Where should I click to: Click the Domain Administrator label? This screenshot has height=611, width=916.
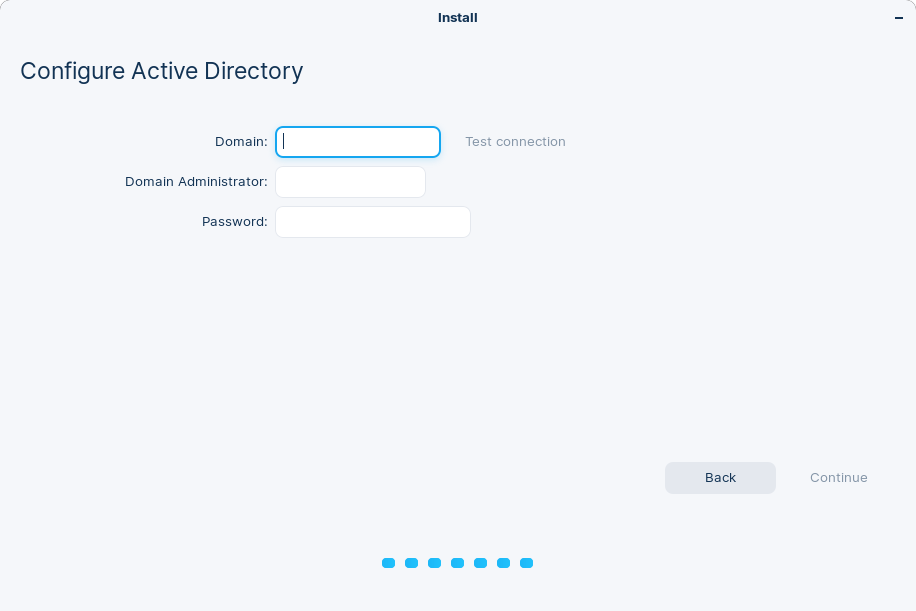tap(195, 181)
